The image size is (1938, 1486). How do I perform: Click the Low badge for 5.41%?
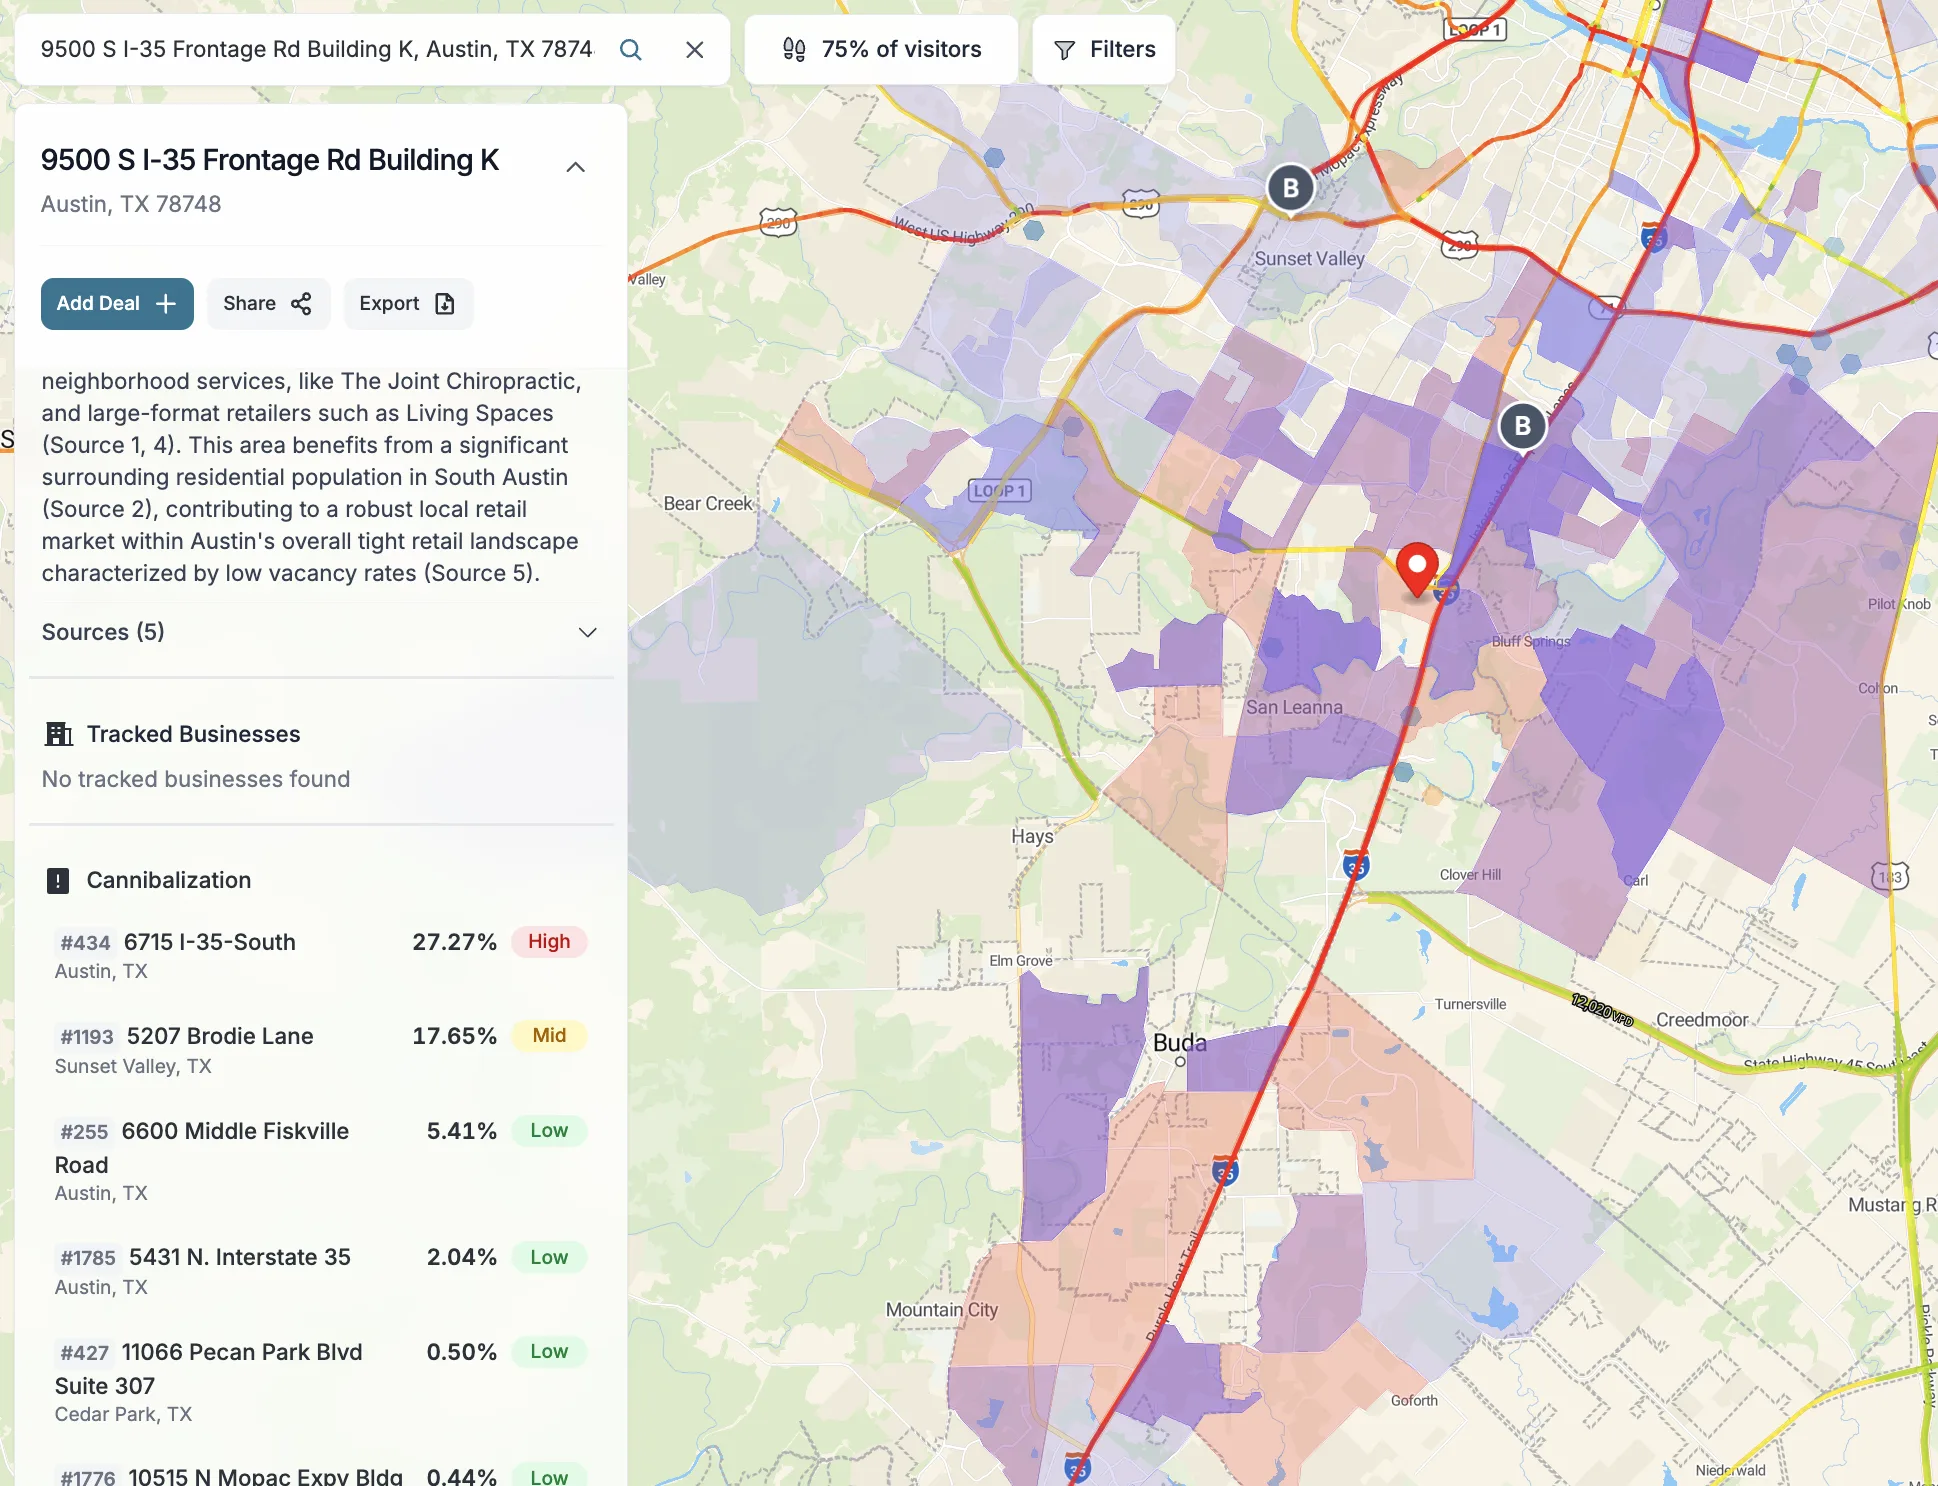click(x=549, y=1131)
